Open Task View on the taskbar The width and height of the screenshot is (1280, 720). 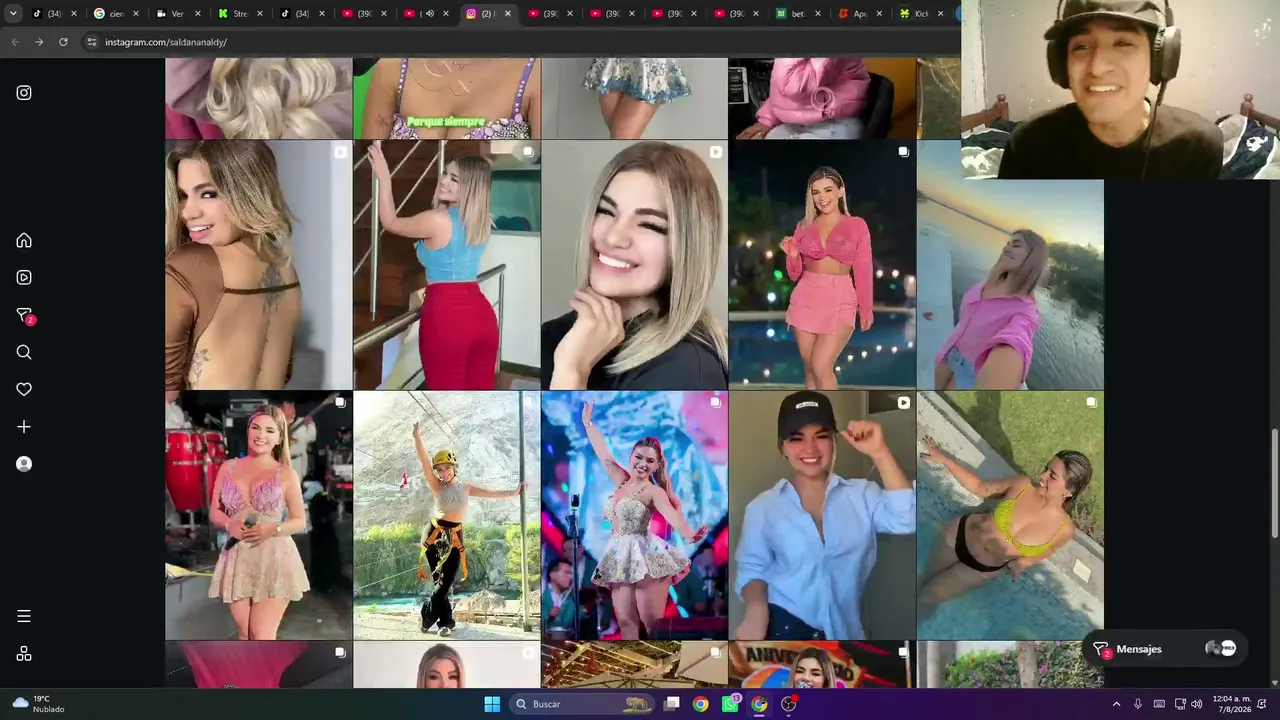point(672,704)
